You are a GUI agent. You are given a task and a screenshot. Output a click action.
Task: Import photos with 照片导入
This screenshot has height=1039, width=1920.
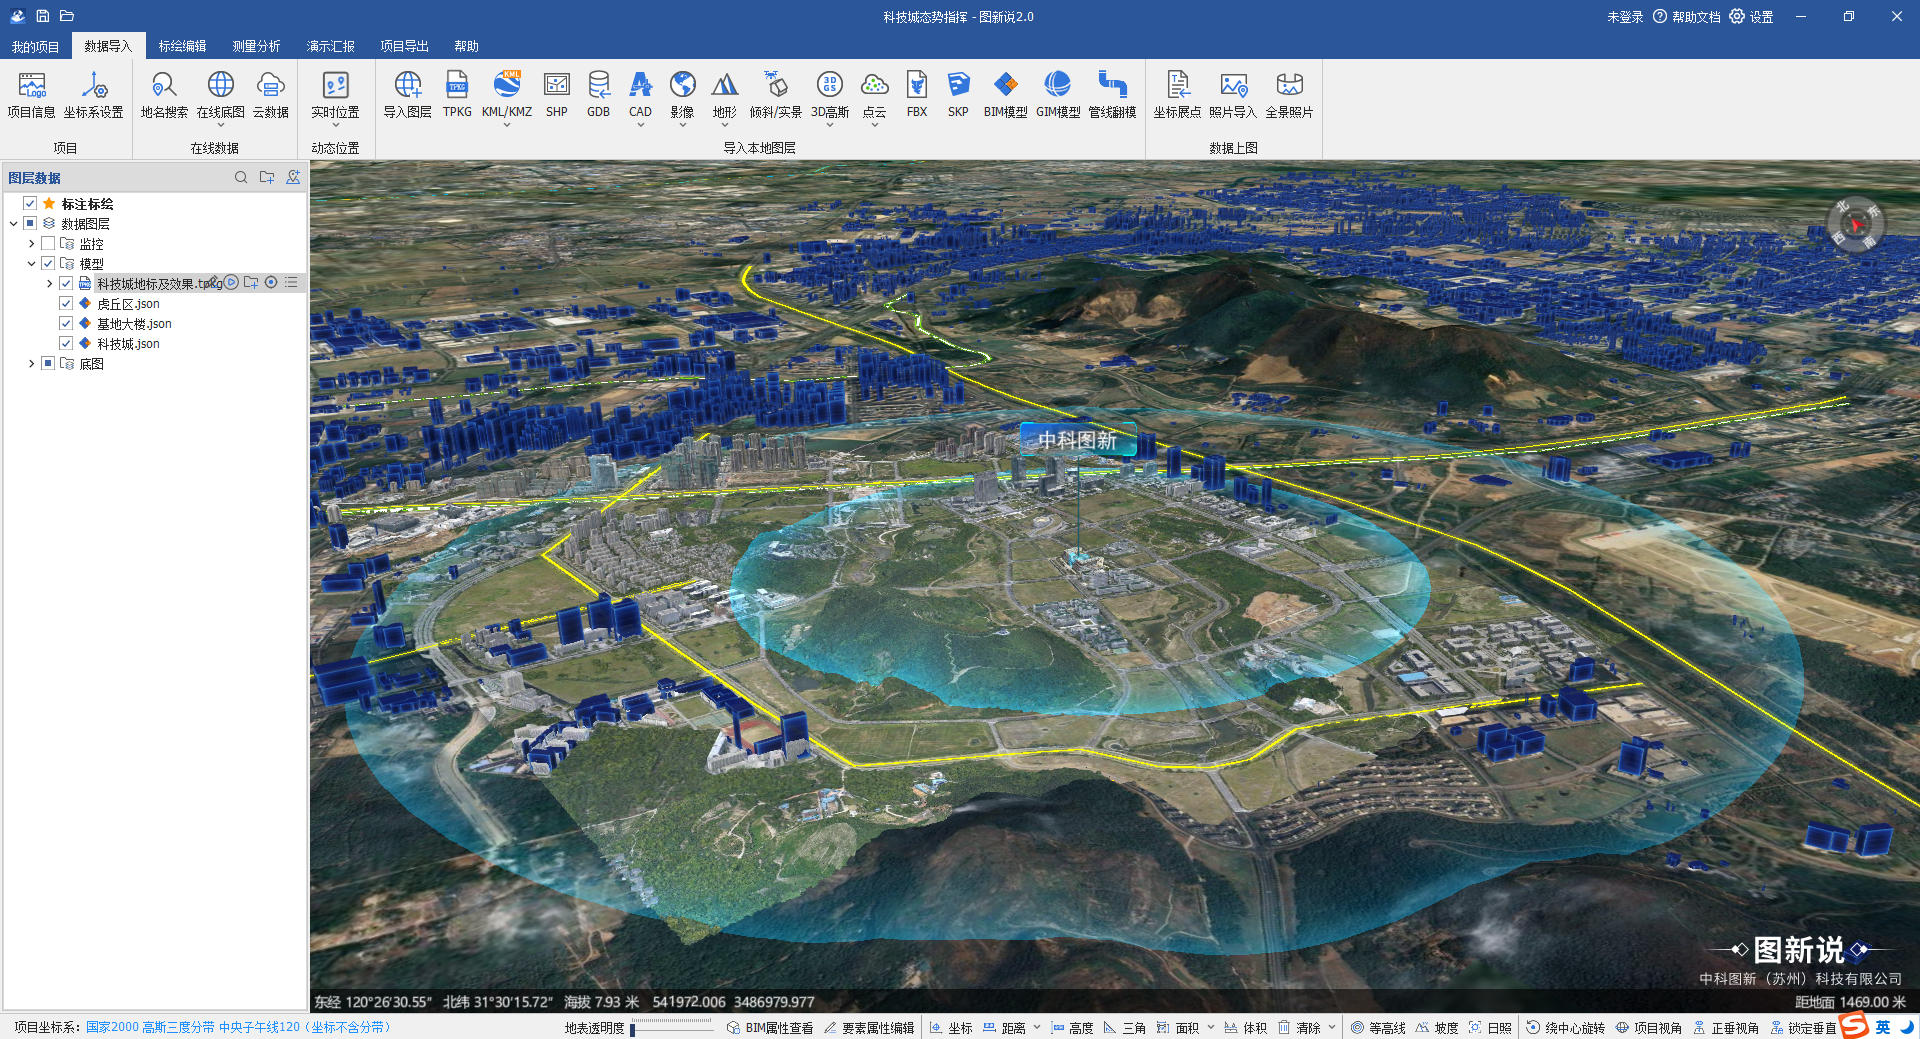pyautogui.click(x=1232, y=95)
